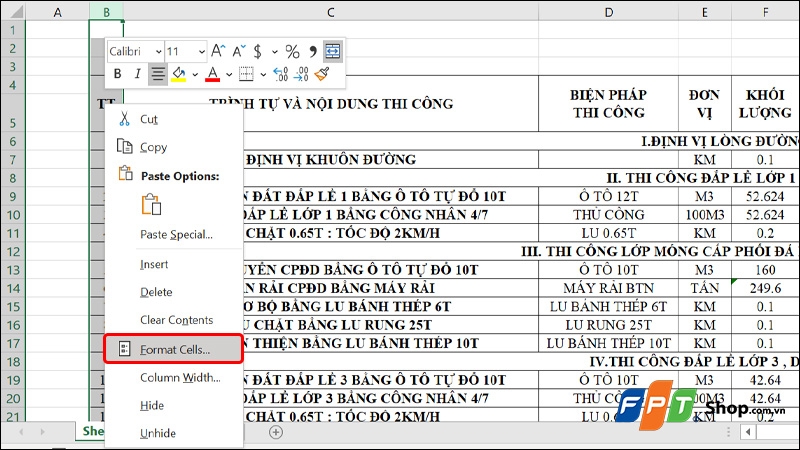Click the Merge & Center icon
Screen dimensions: 800x450
333,51
